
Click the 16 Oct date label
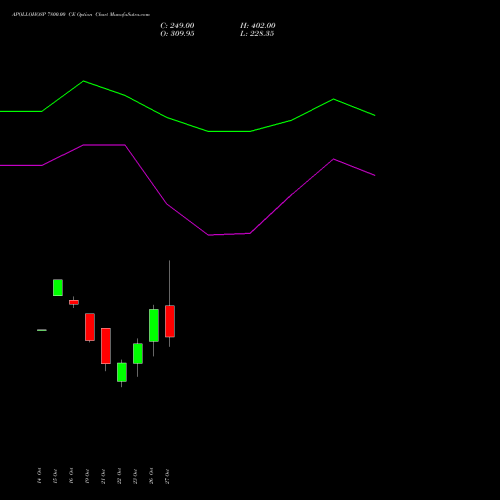(71, 476)
